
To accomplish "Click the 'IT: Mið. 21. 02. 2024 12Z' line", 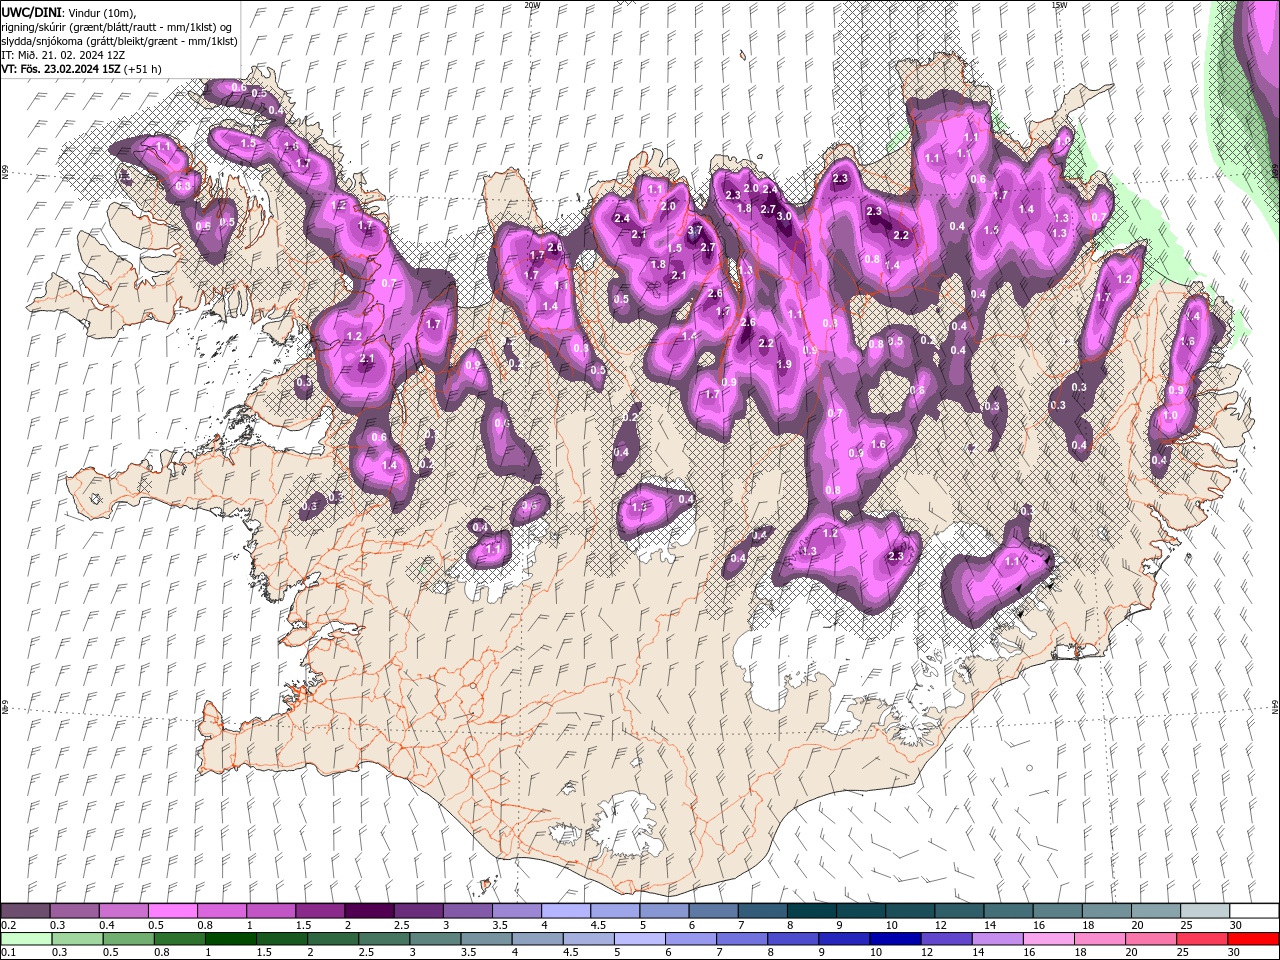I will 63,55.
